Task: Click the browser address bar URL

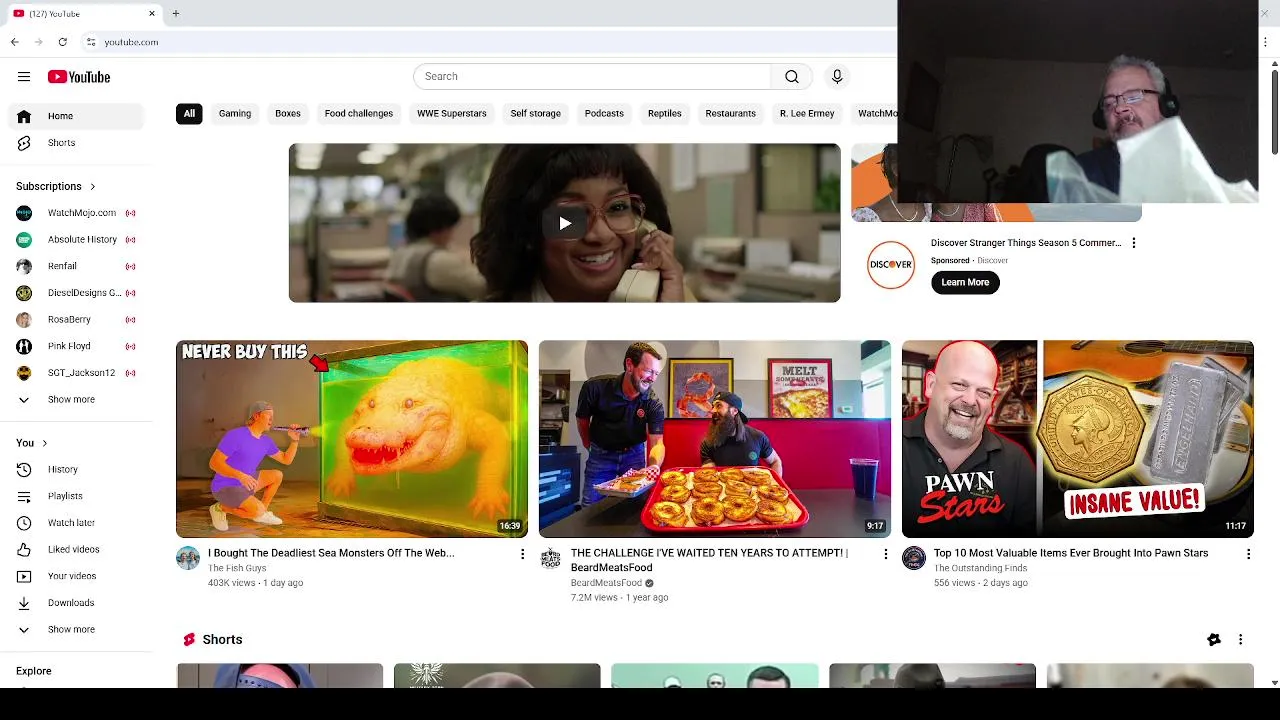Action: [x=131, y=42]
